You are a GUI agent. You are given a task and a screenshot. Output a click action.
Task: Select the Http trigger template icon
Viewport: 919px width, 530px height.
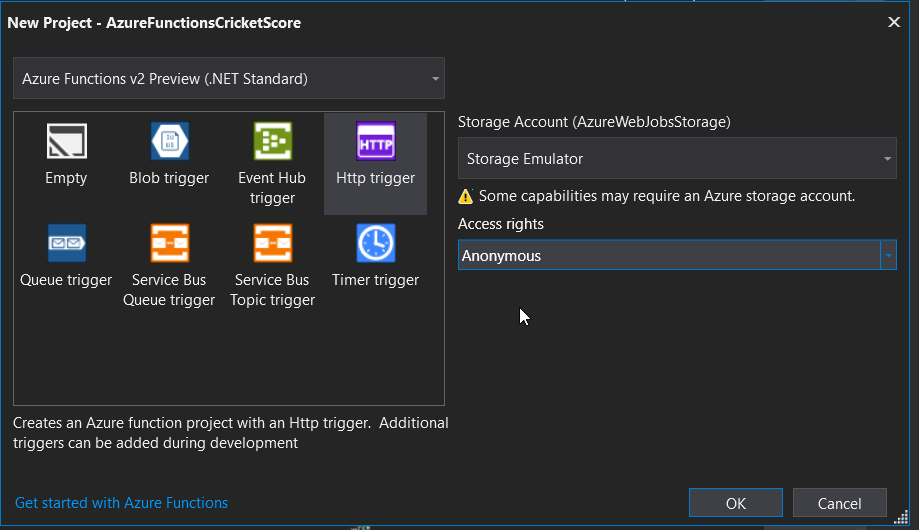click(375, 141)
